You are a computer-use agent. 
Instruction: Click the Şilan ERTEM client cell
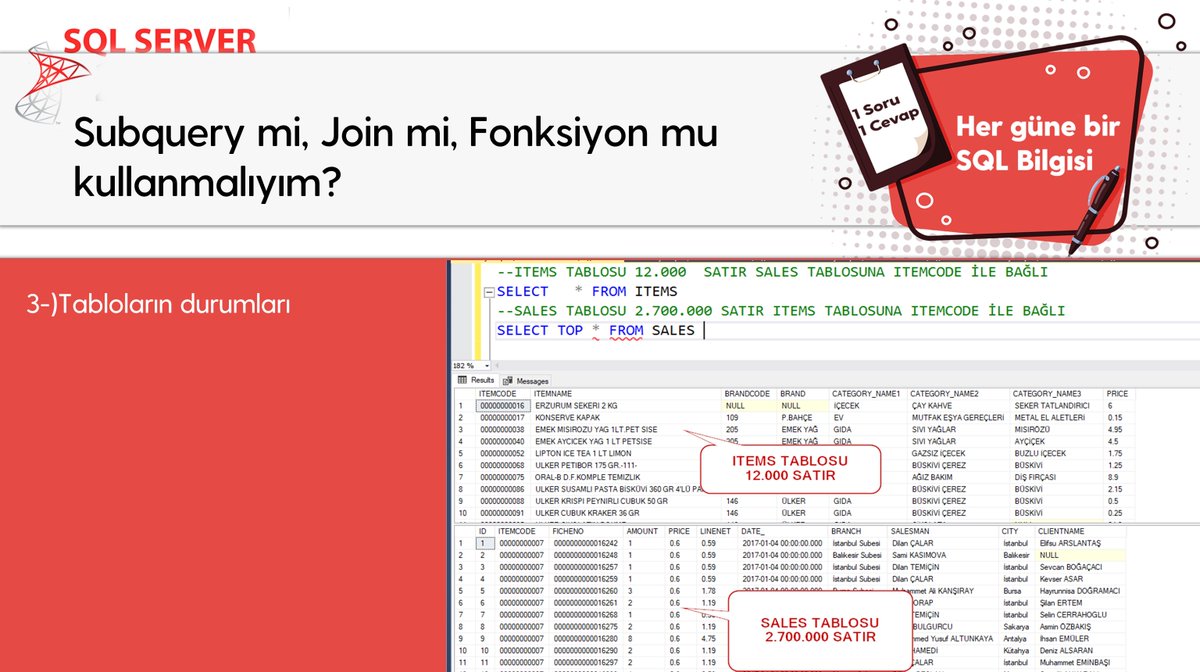pyautogui.click(x=1062, y=602)
